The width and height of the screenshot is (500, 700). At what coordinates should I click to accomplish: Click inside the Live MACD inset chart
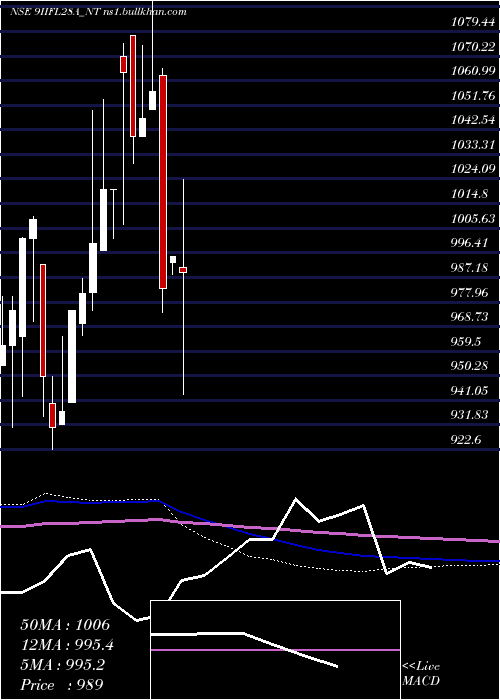[275, 650]
